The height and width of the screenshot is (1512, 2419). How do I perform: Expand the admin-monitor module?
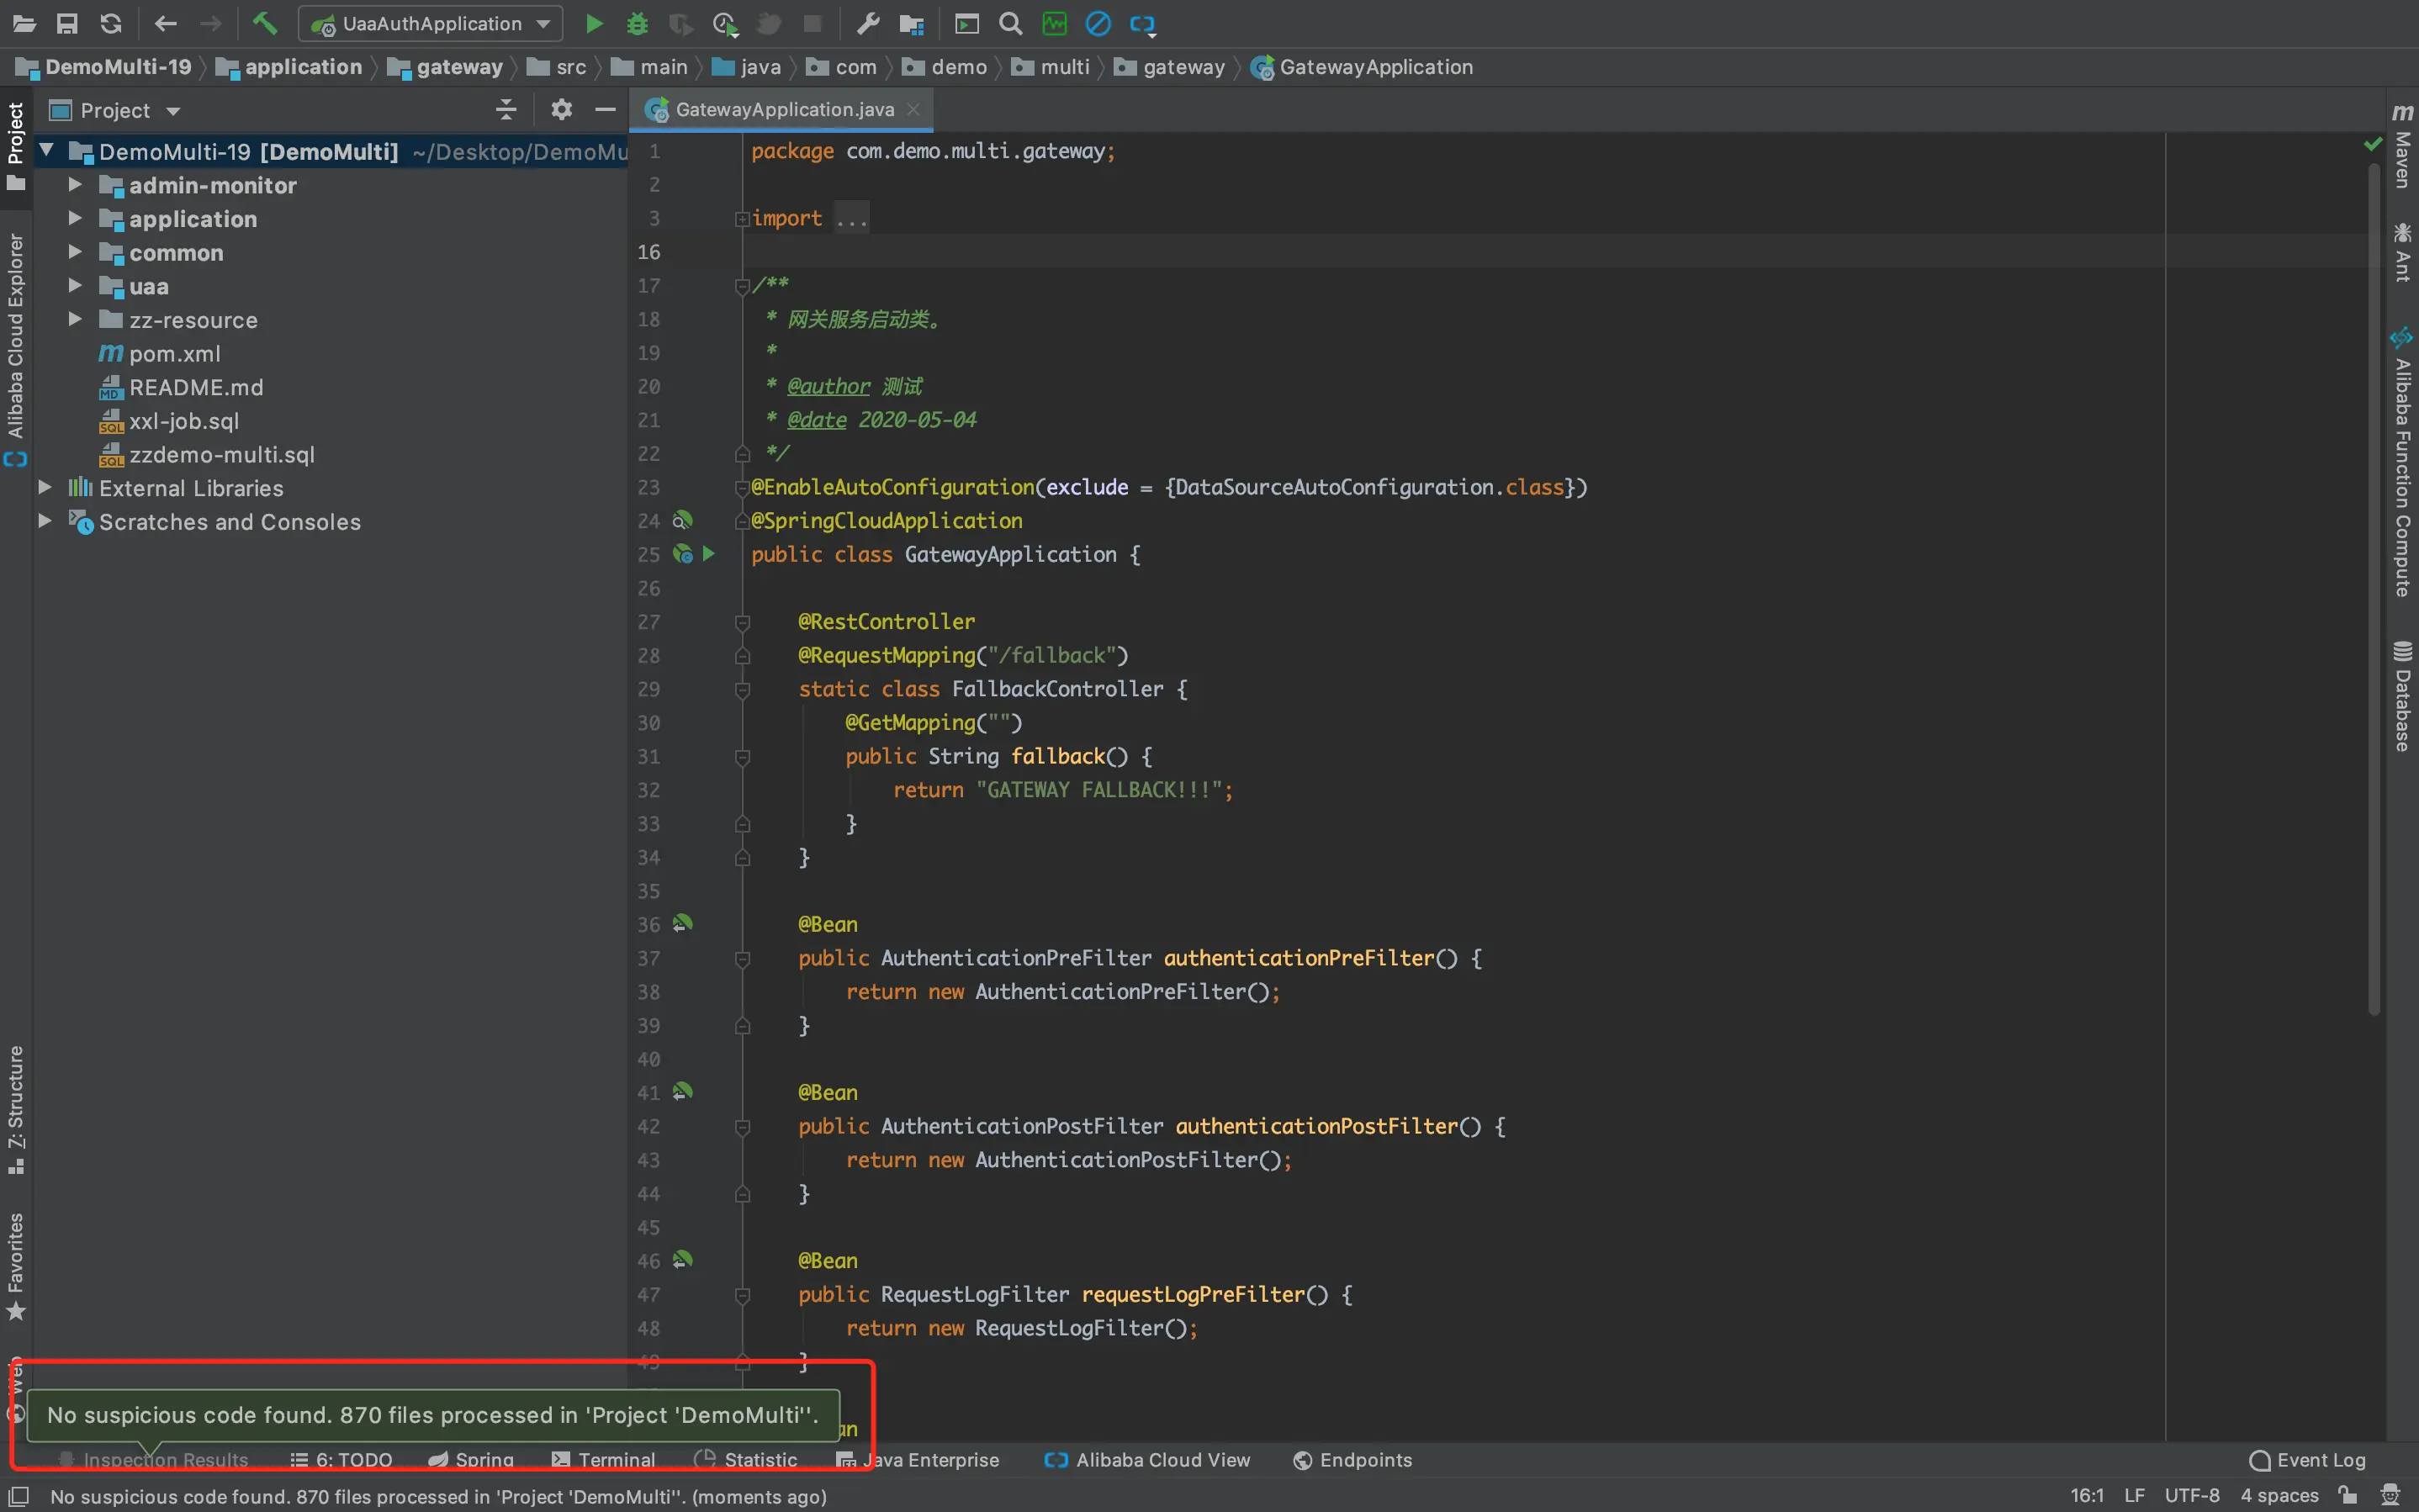75,185
